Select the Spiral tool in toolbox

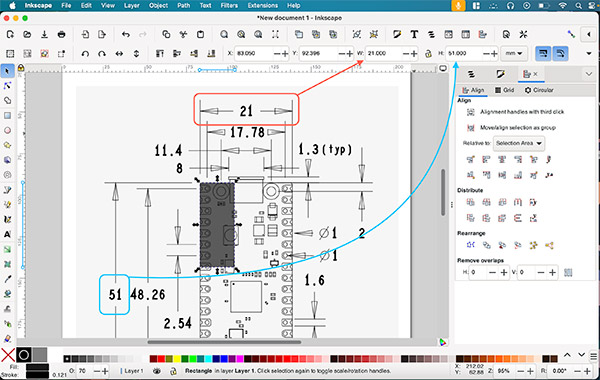[x=7, y=175]
